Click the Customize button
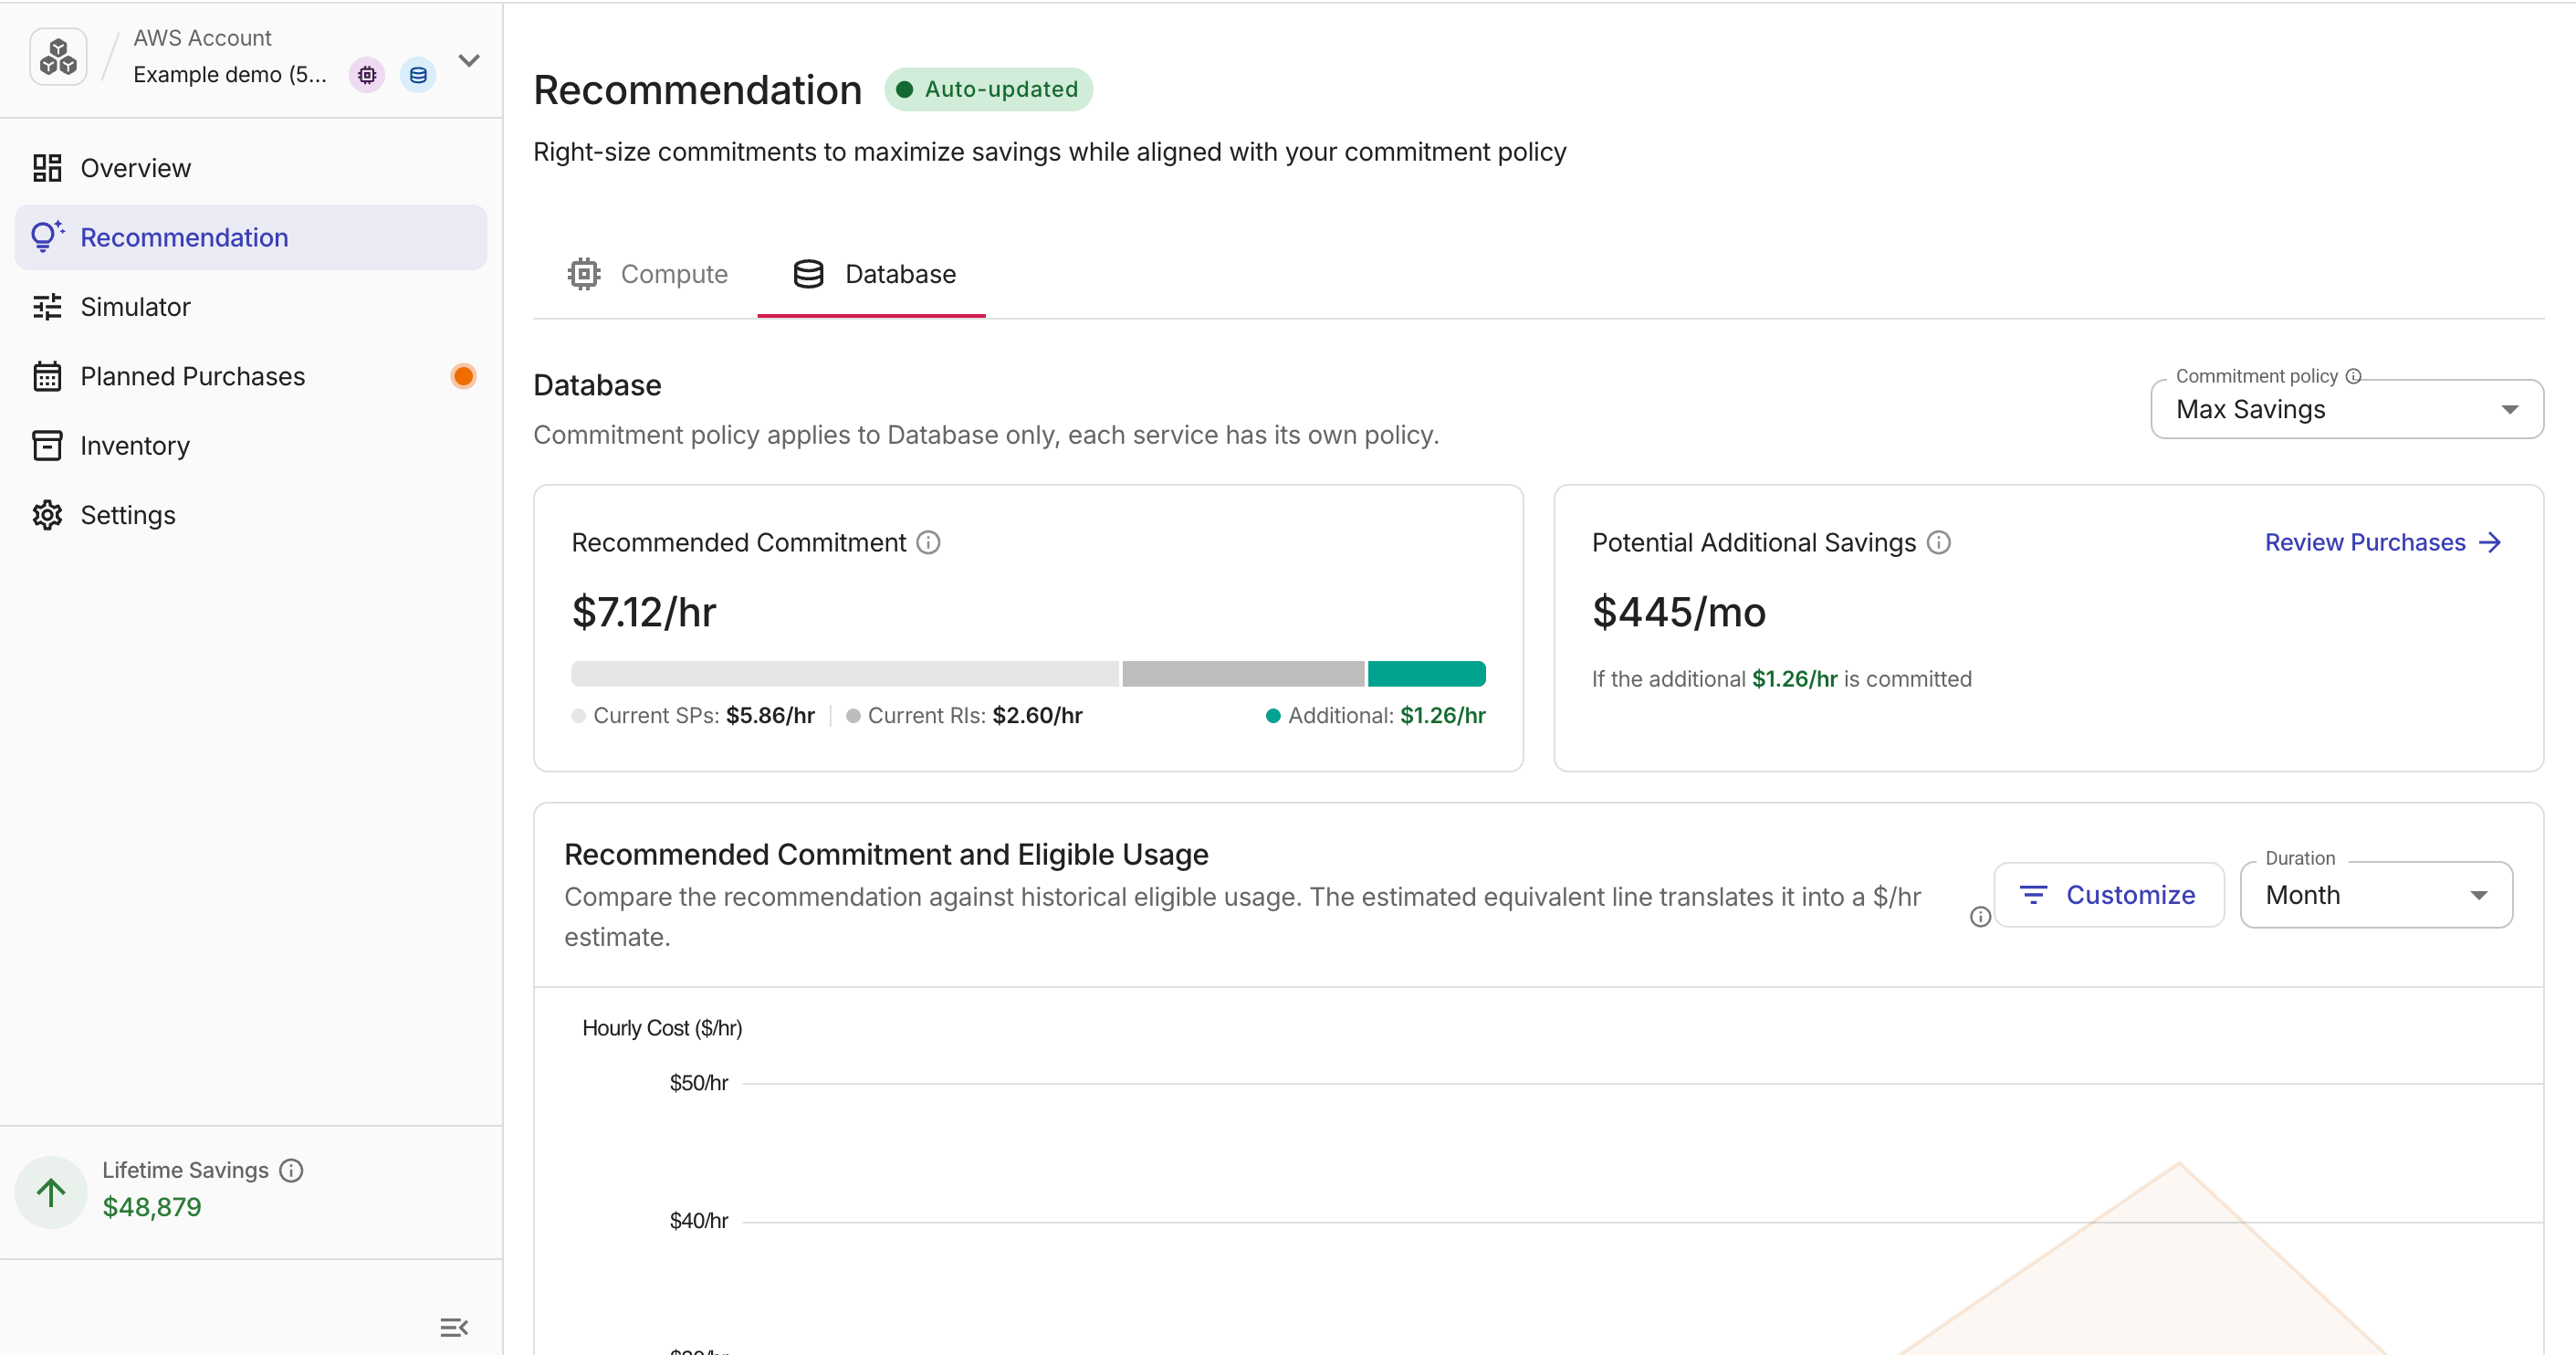 (2109, 894)
